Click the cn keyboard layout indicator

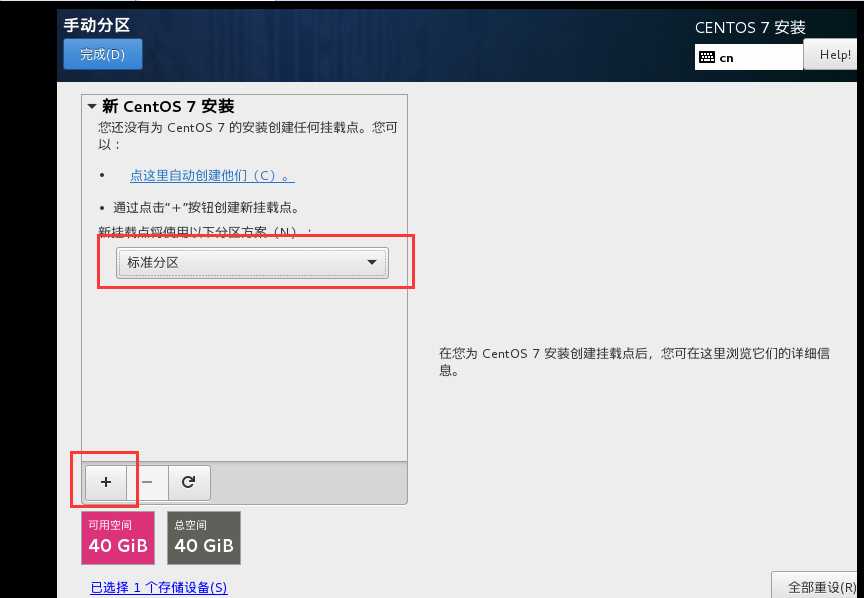(749, 57)
